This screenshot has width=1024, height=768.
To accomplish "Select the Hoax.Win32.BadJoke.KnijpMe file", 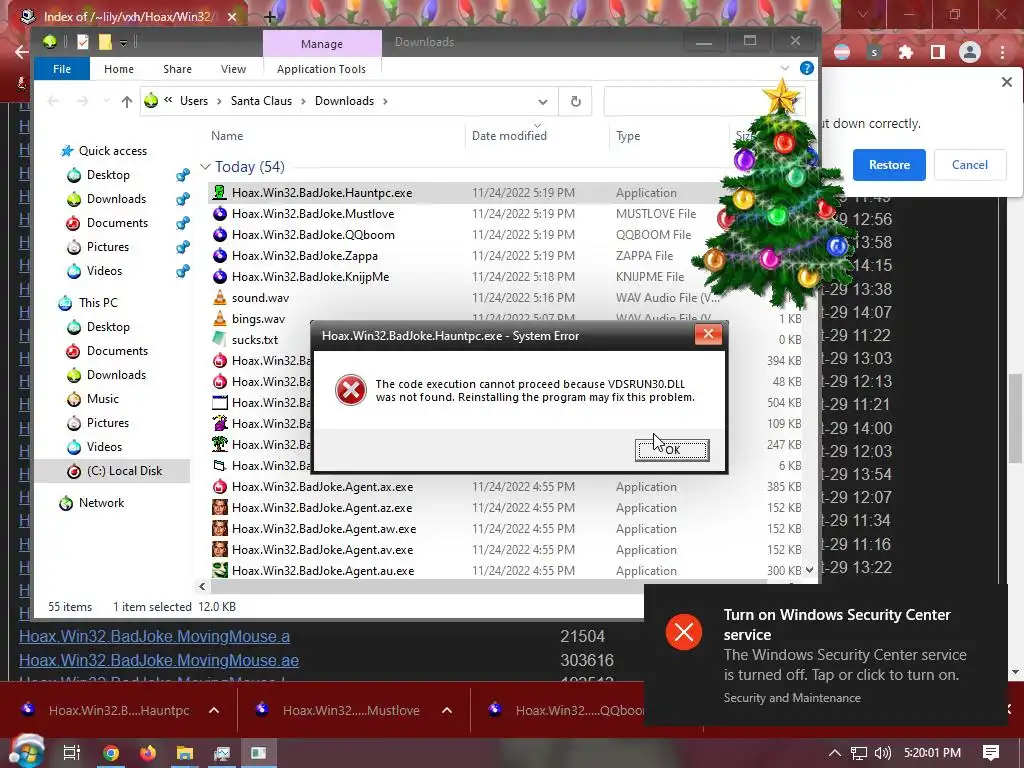I will 310,276.
